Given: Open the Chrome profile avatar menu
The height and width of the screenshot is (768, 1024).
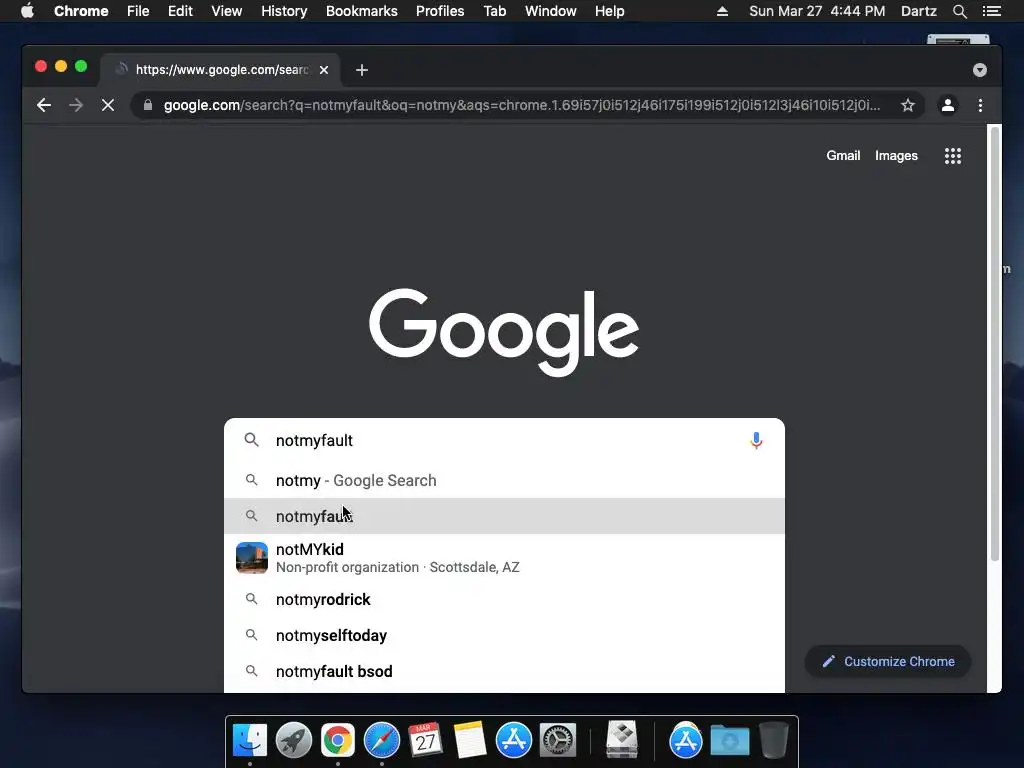Looking at the screenshot, I should point(948,105).
